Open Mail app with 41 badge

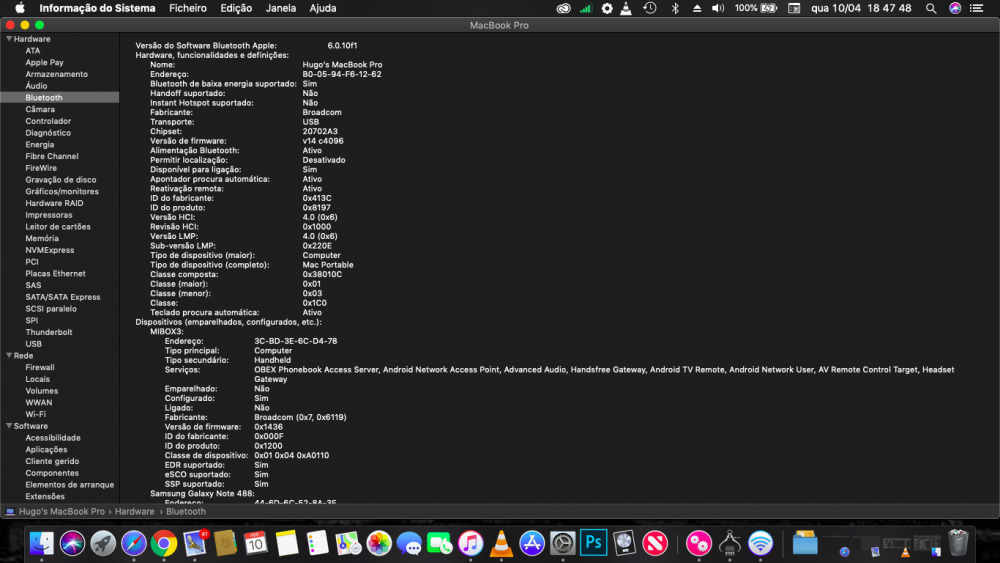(x=195, y=543)
